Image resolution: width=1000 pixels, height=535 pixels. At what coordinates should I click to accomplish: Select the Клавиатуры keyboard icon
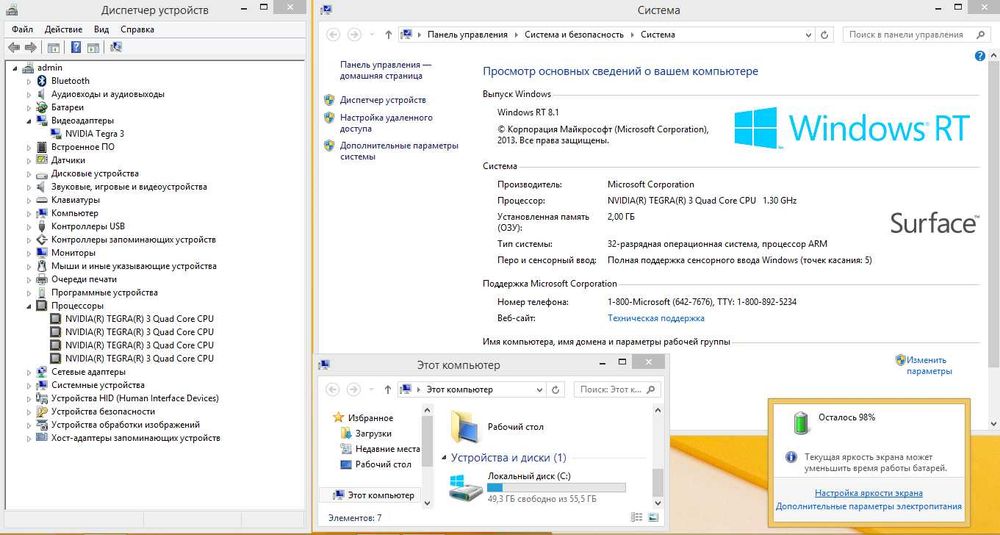42,200
